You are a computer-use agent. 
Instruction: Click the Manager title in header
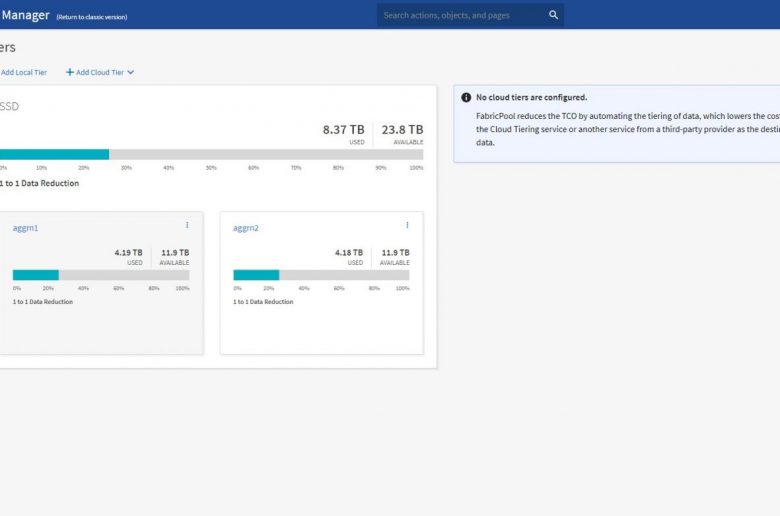point(25,15)
